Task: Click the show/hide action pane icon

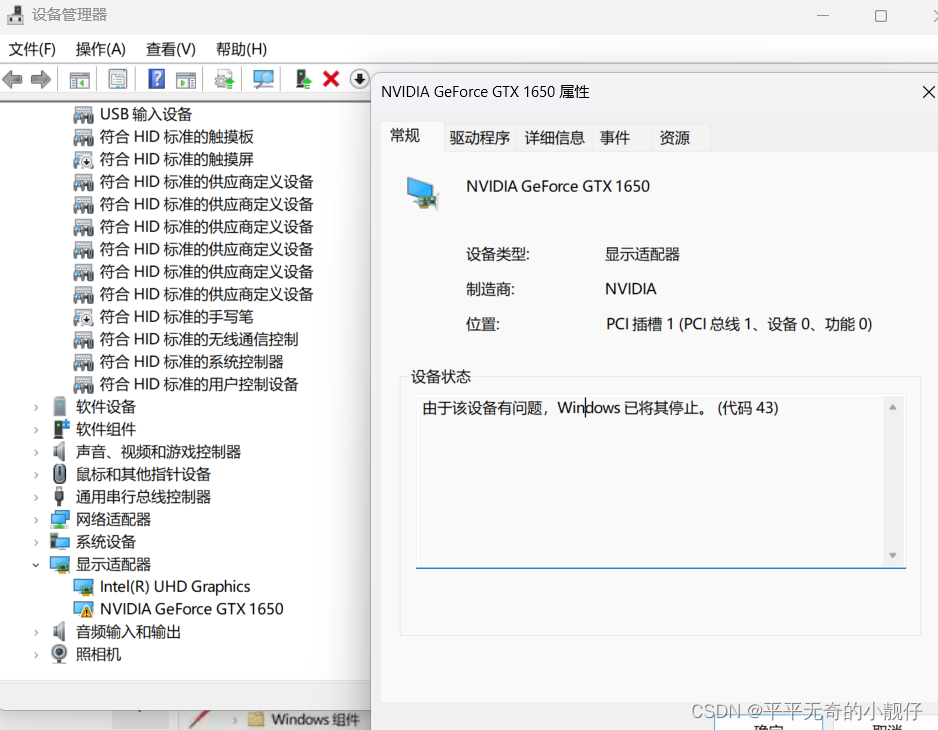Action: (186, 80)
